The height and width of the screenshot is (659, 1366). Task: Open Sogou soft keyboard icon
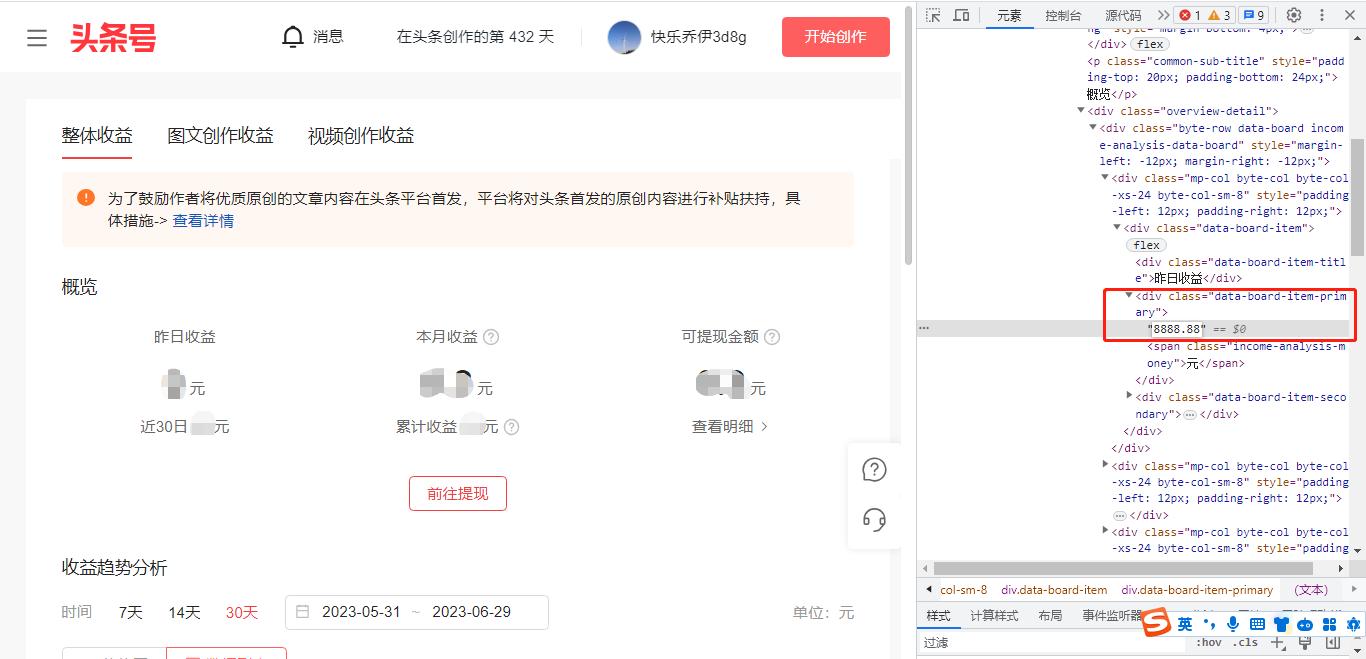pyautogui.click(x=1260, y=624)
